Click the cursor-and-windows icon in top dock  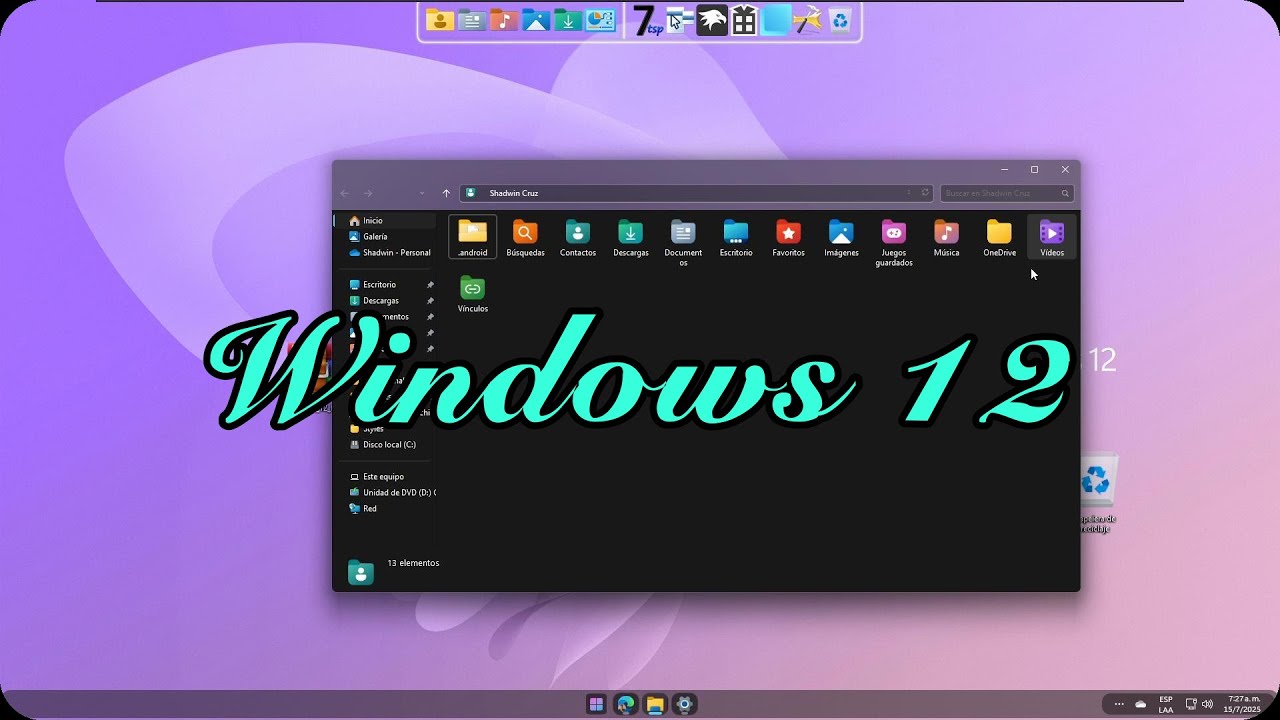pos(680,20)
